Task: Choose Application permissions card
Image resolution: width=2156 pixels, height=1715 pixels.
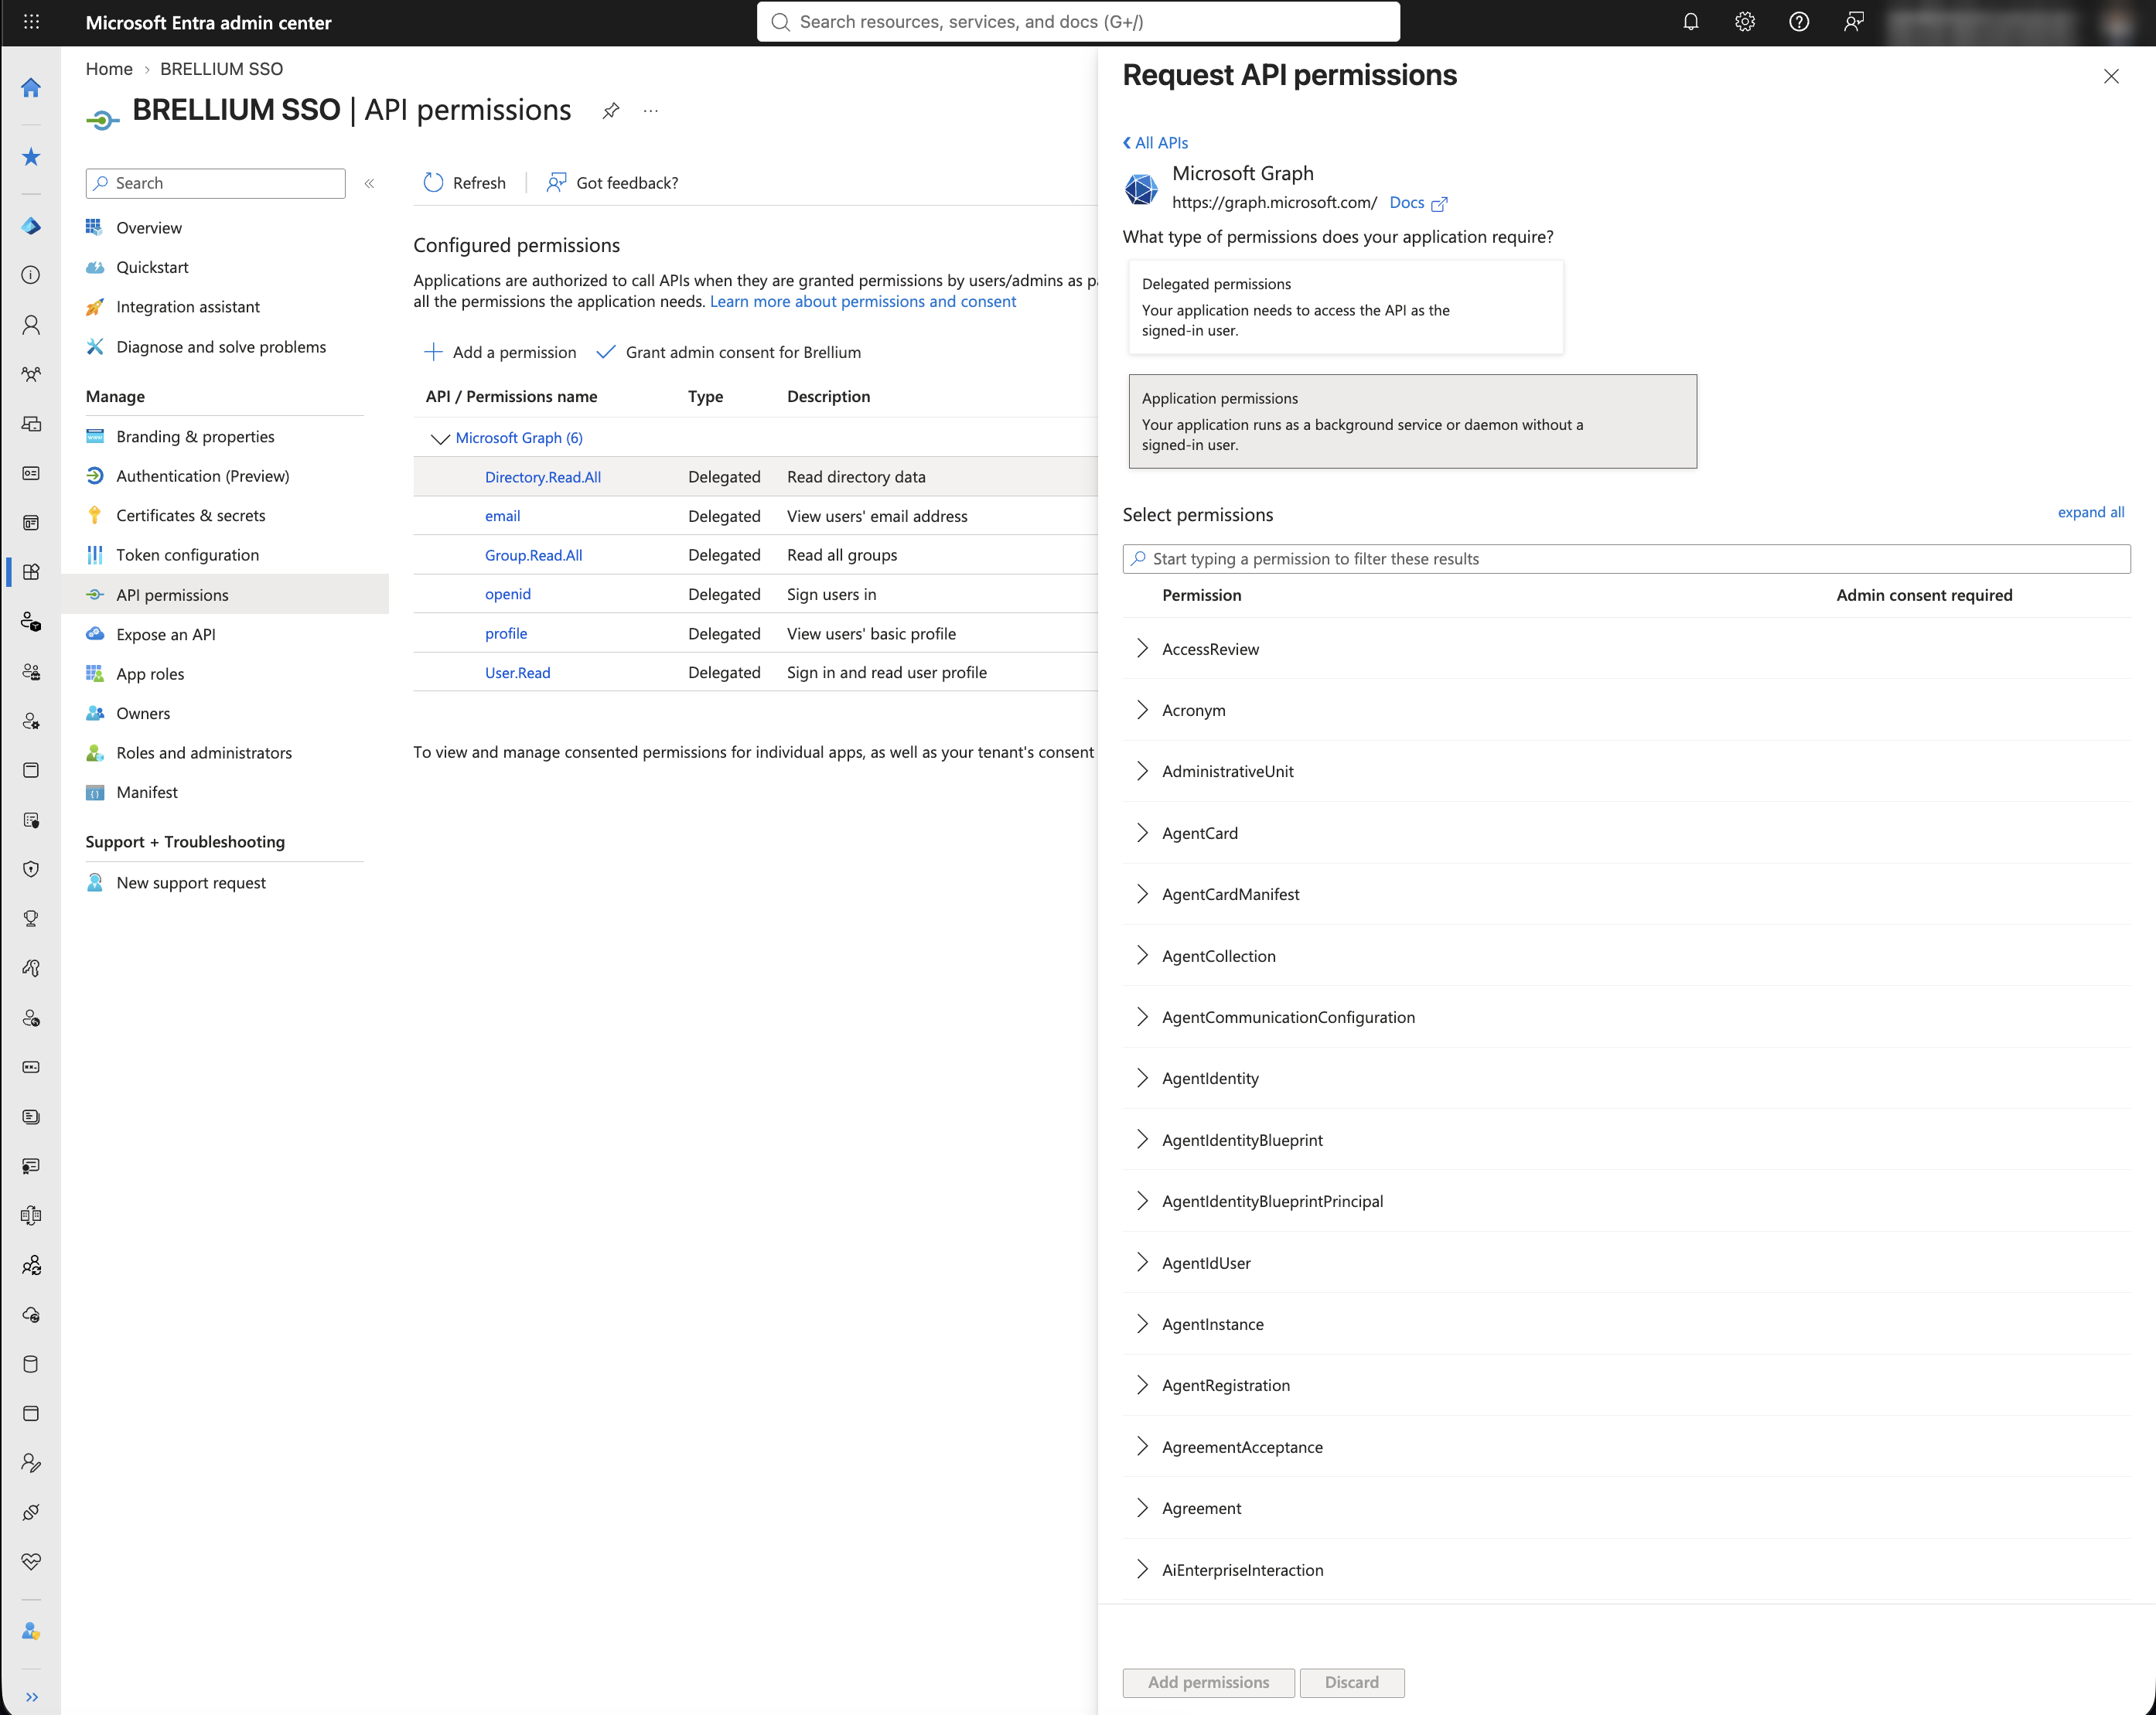Action: click(1412, 421)
